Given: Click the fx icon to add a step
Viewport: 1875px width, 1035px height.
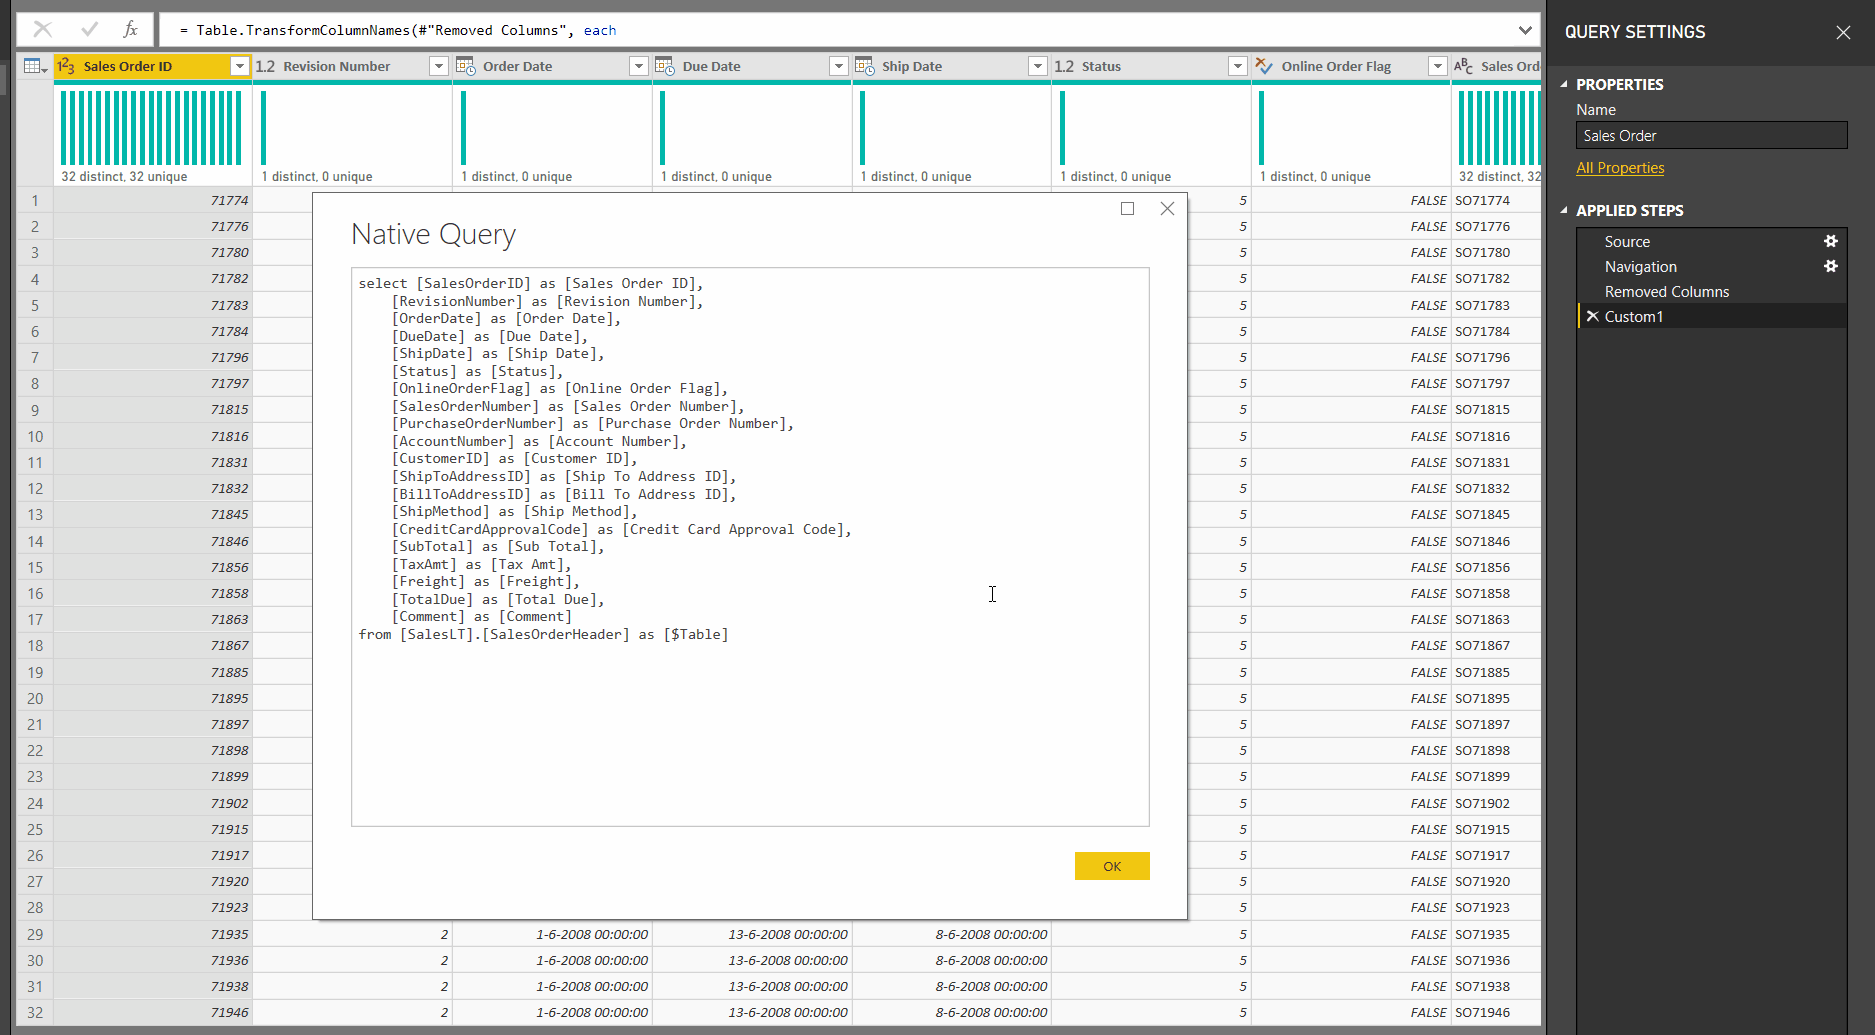Looking at the screenshot, I should [130, 29].
